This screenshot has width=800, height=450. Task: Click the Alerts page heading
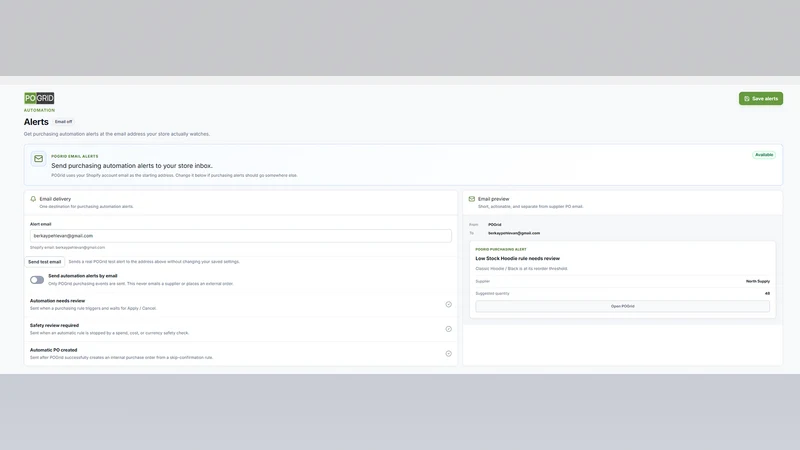36,122
